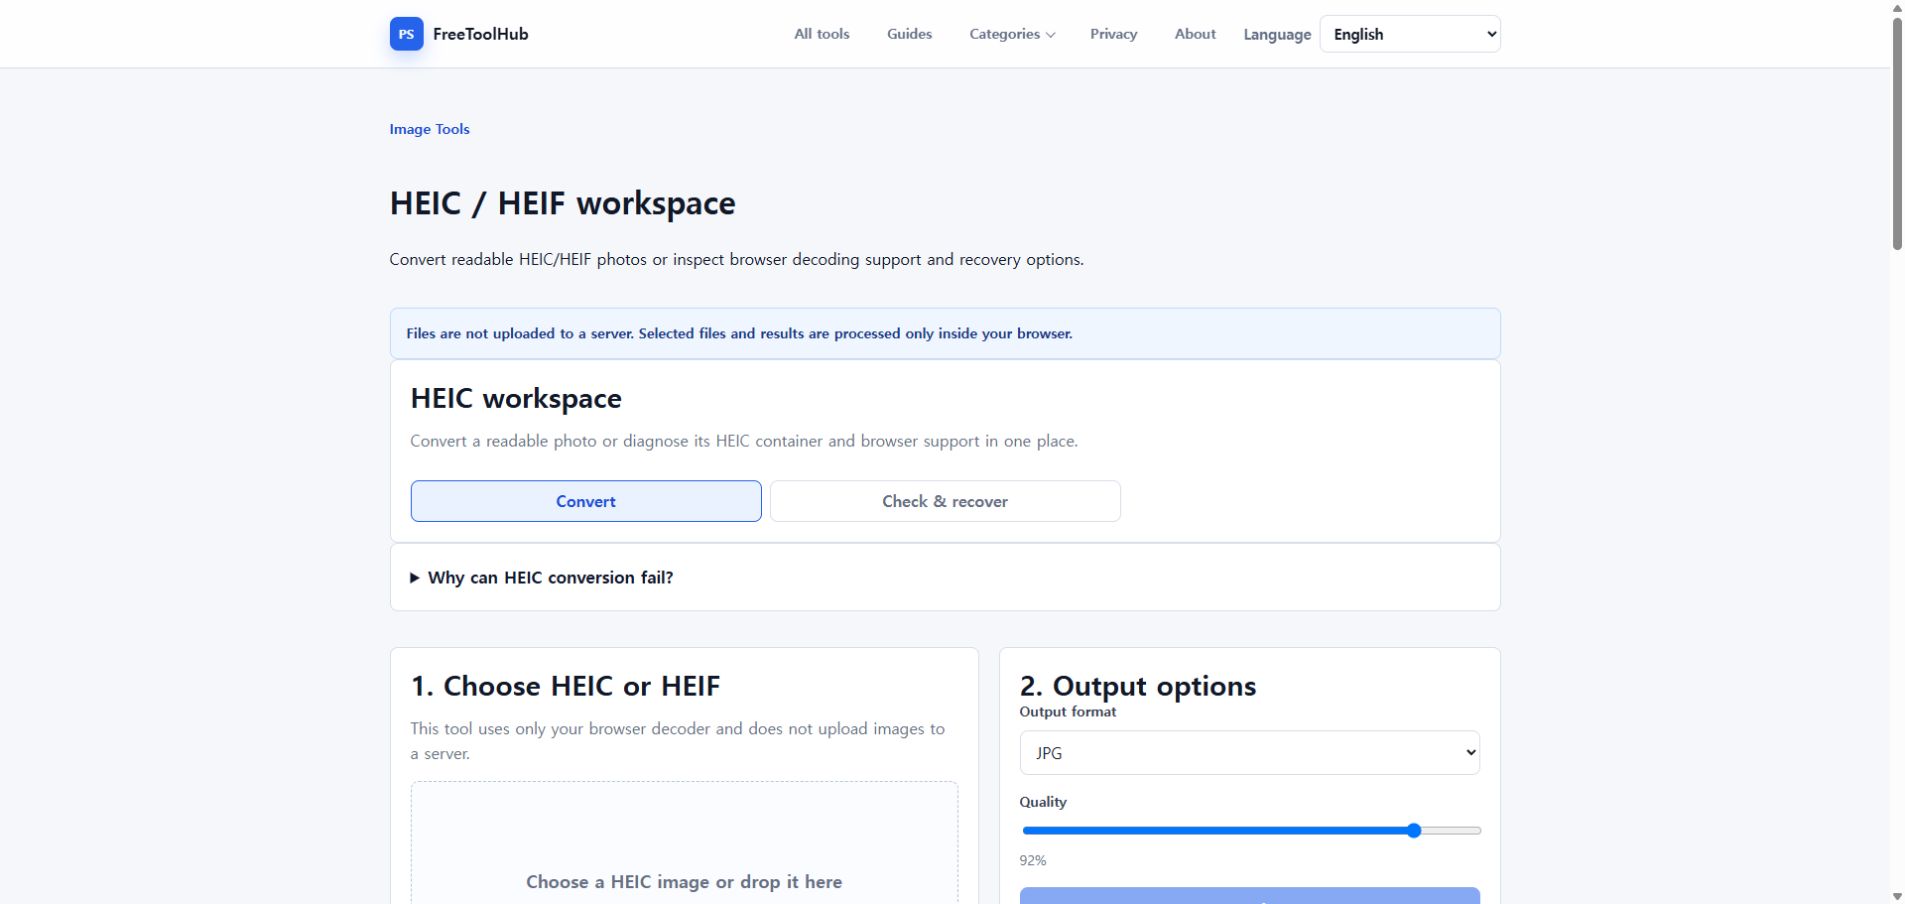Expand 'Why can HEIC conversion fail?'

[945, 577]
